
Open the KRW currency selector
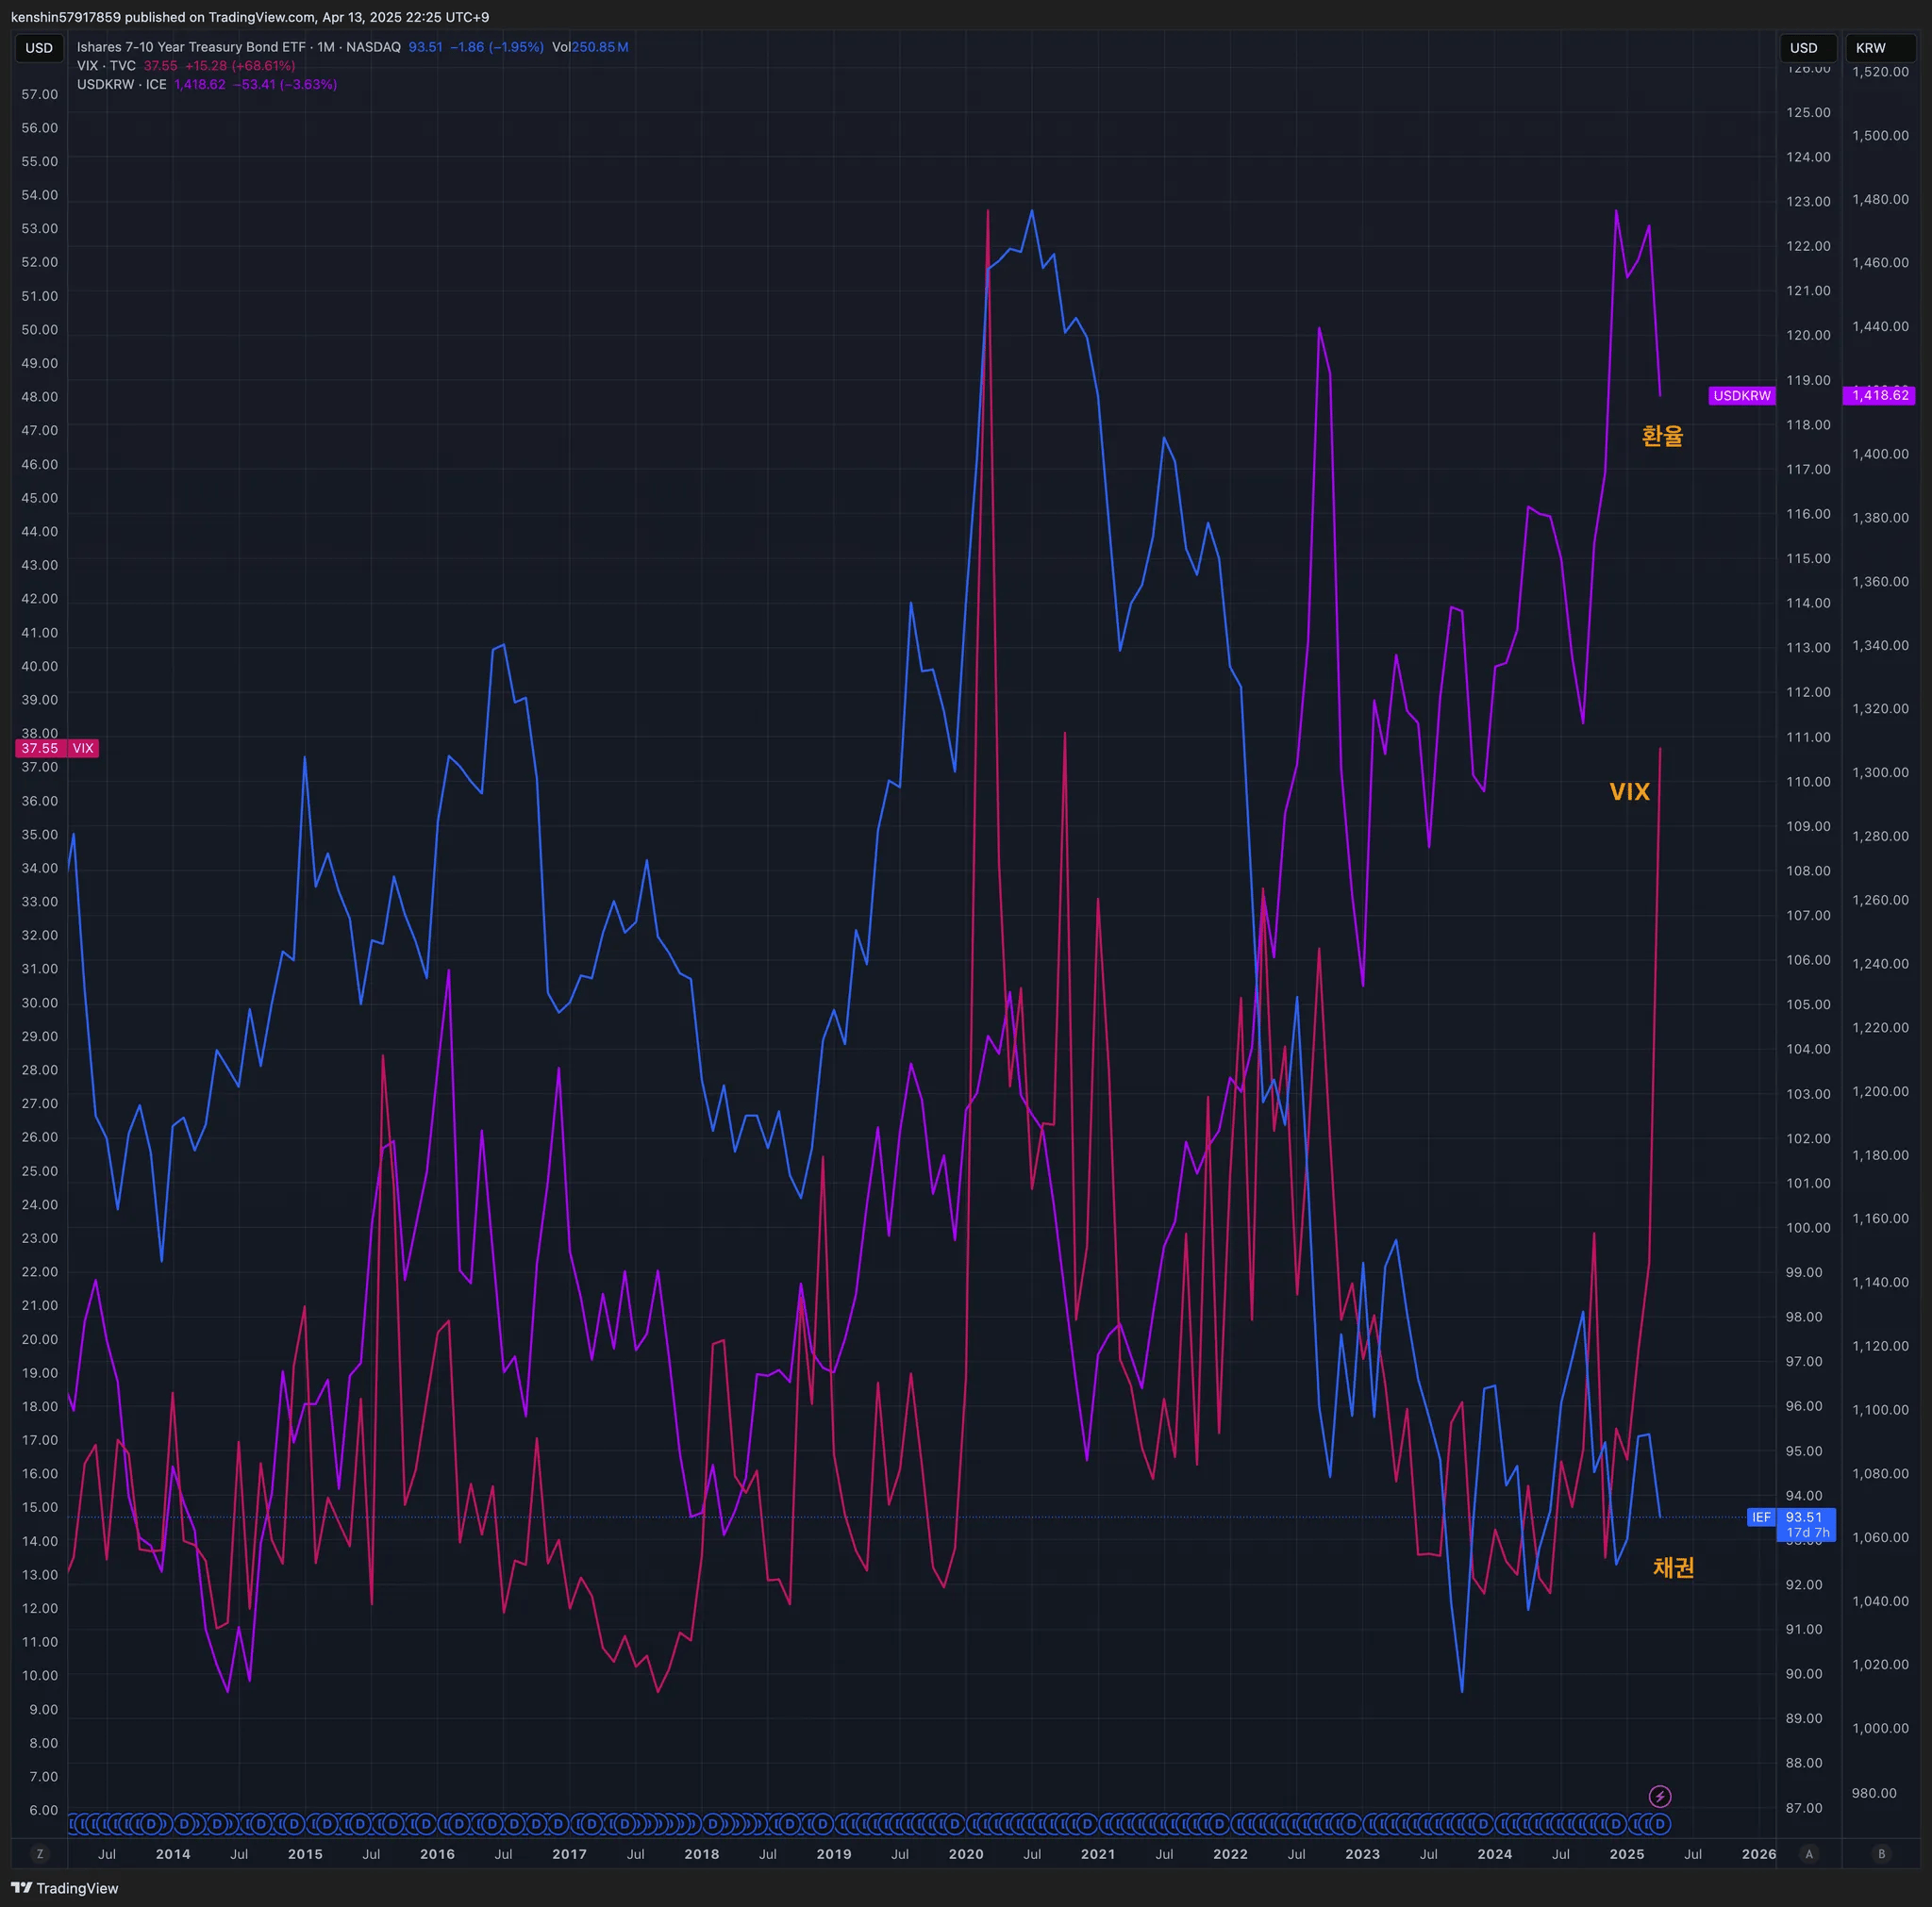click(x=1878, y=48)
